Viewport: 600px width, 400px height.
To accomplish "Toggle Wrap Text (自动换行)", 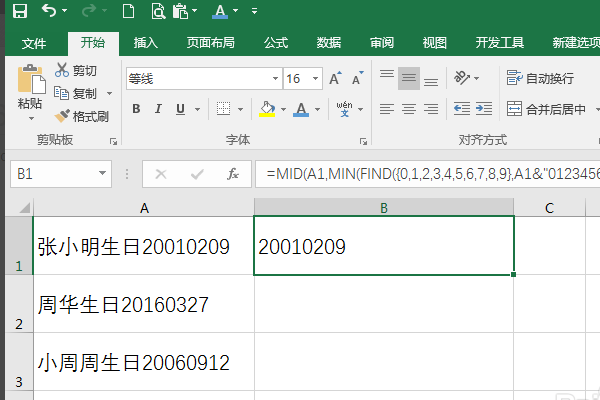I will click(540, 78).
